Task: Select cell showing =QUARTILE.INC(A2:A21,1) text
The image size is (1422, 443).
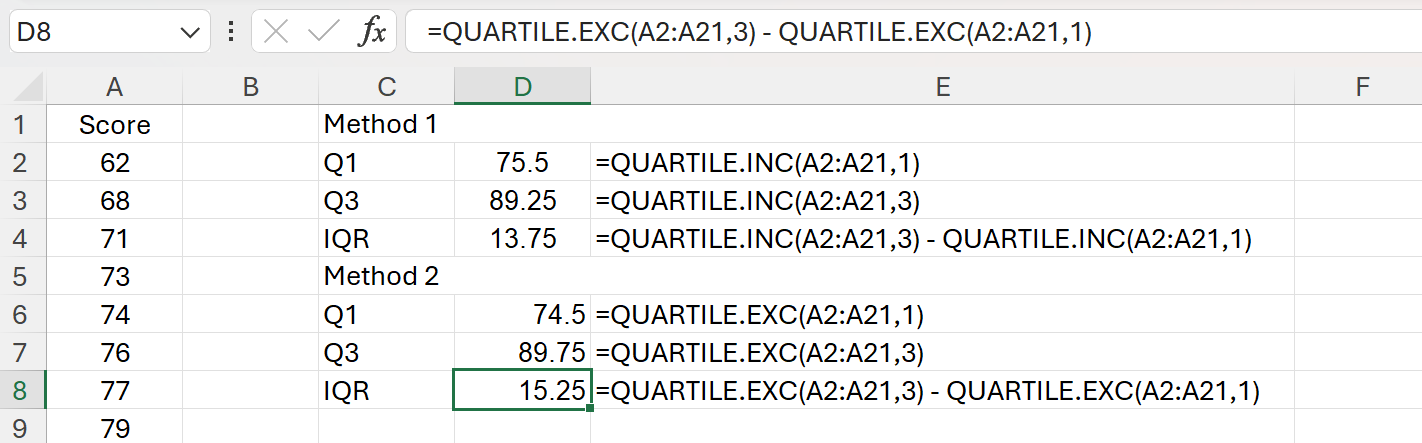Action: 942,163
